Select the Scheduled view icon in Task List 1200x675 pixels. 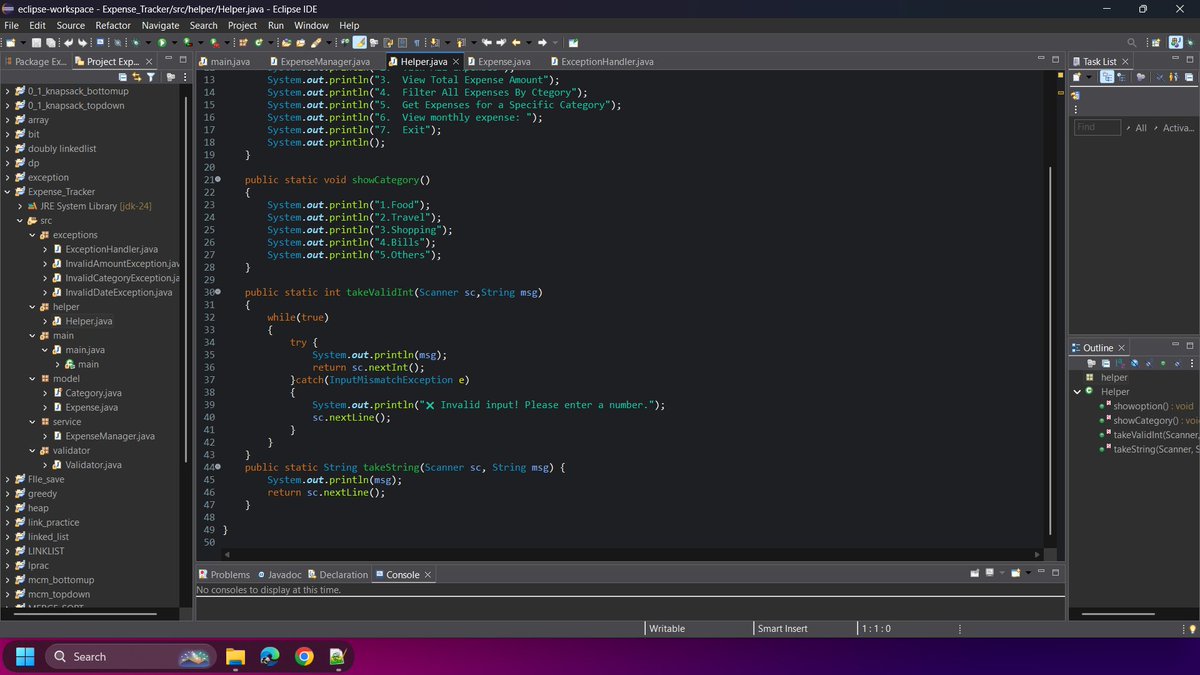pos(1122,77)
